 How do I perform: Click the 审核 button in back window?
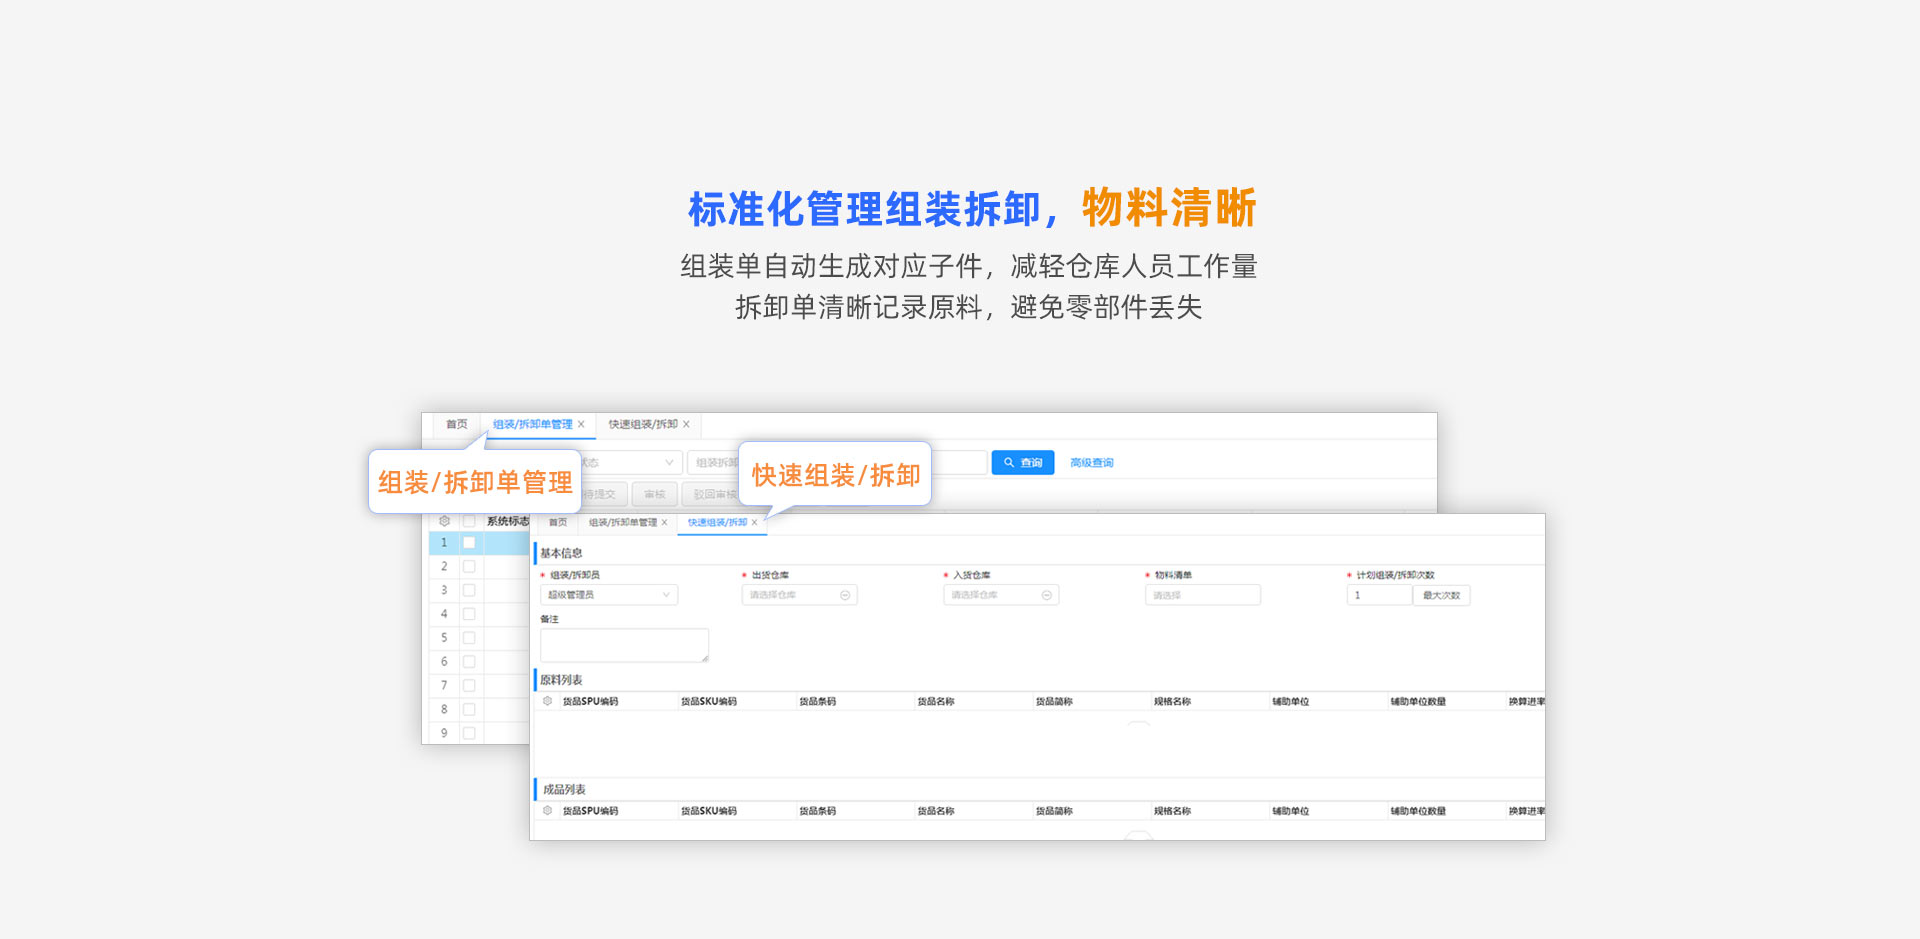click(654, 494)
